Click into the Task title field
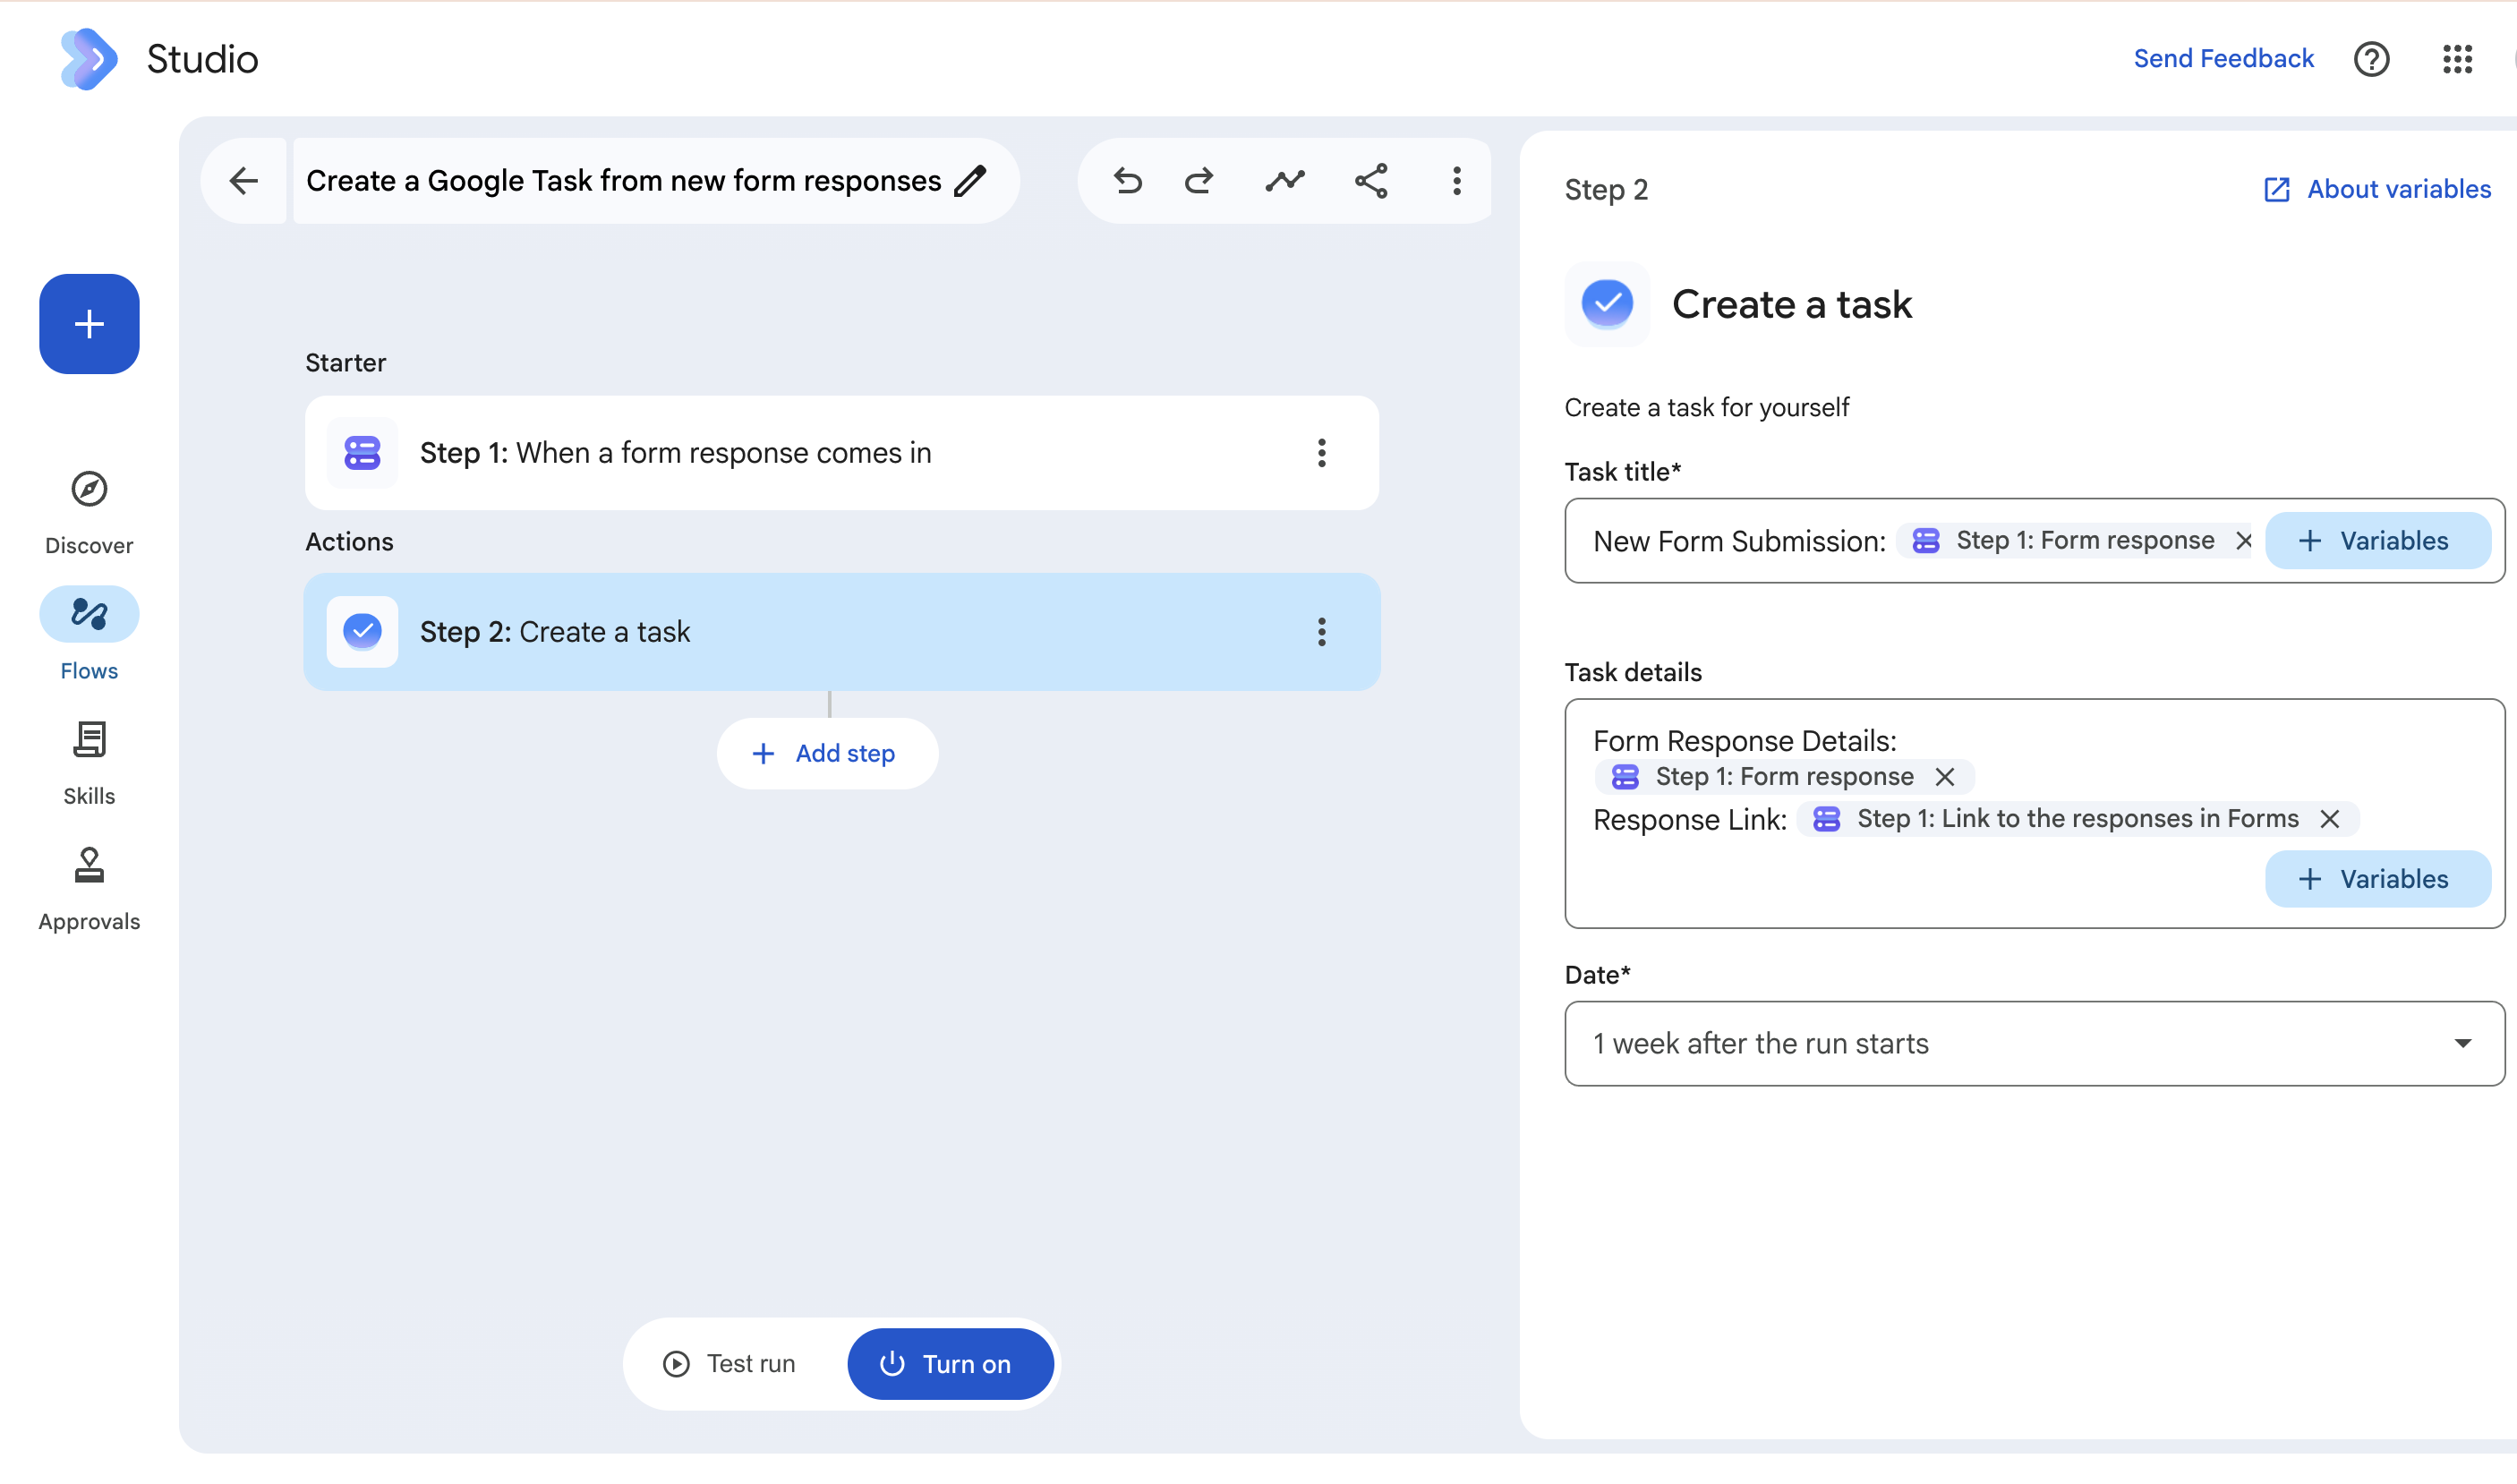Screen dimensions: 2517x1484 2034,541
